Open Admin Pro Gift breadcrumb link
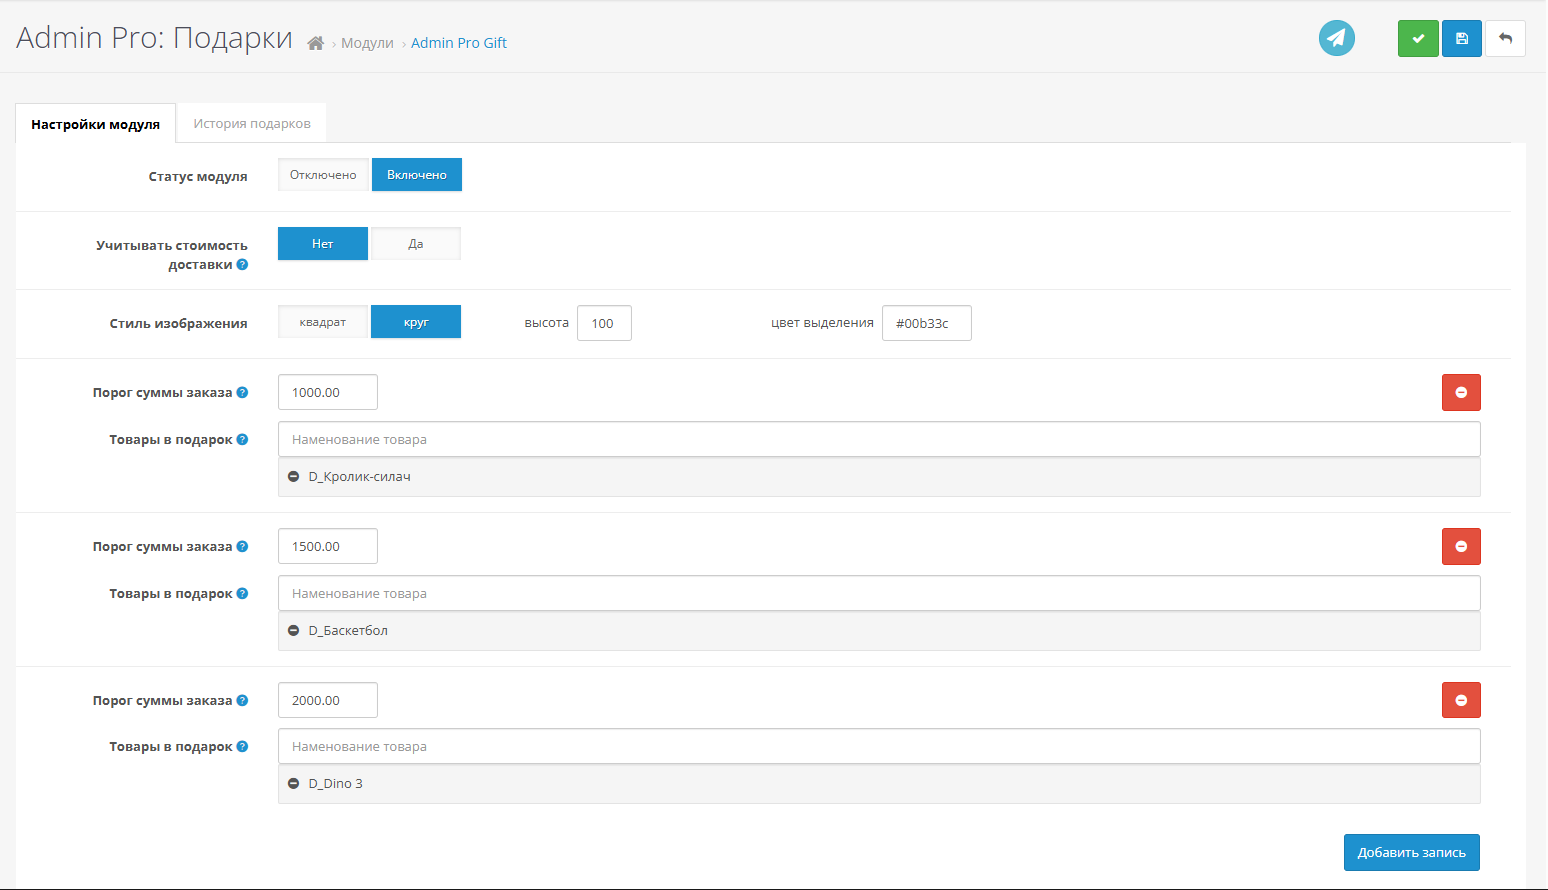Image resolution: width=1548 pixels, height=890 pixels. pyautogui.click(x=459, y=43)
